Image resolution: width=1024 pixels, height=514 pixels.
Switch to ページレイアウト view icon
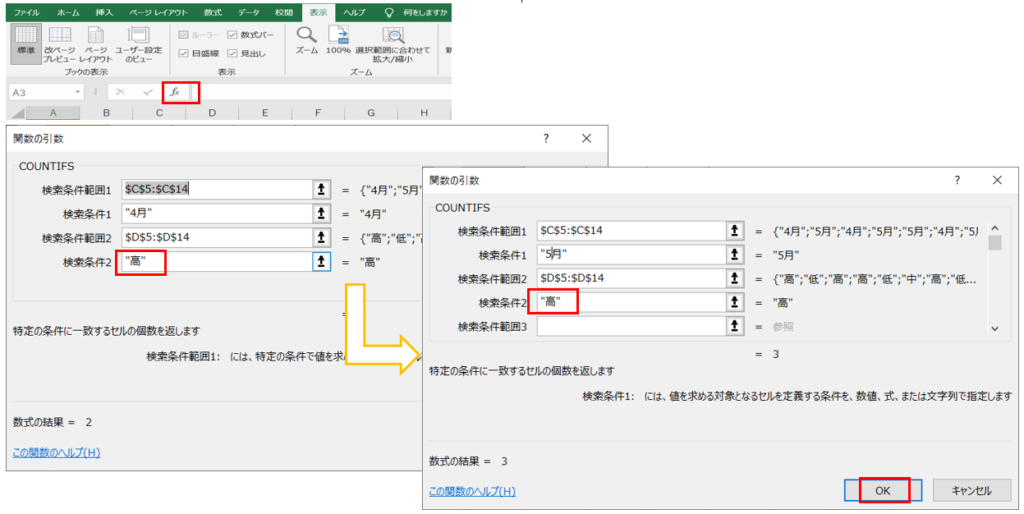[95, 44]
